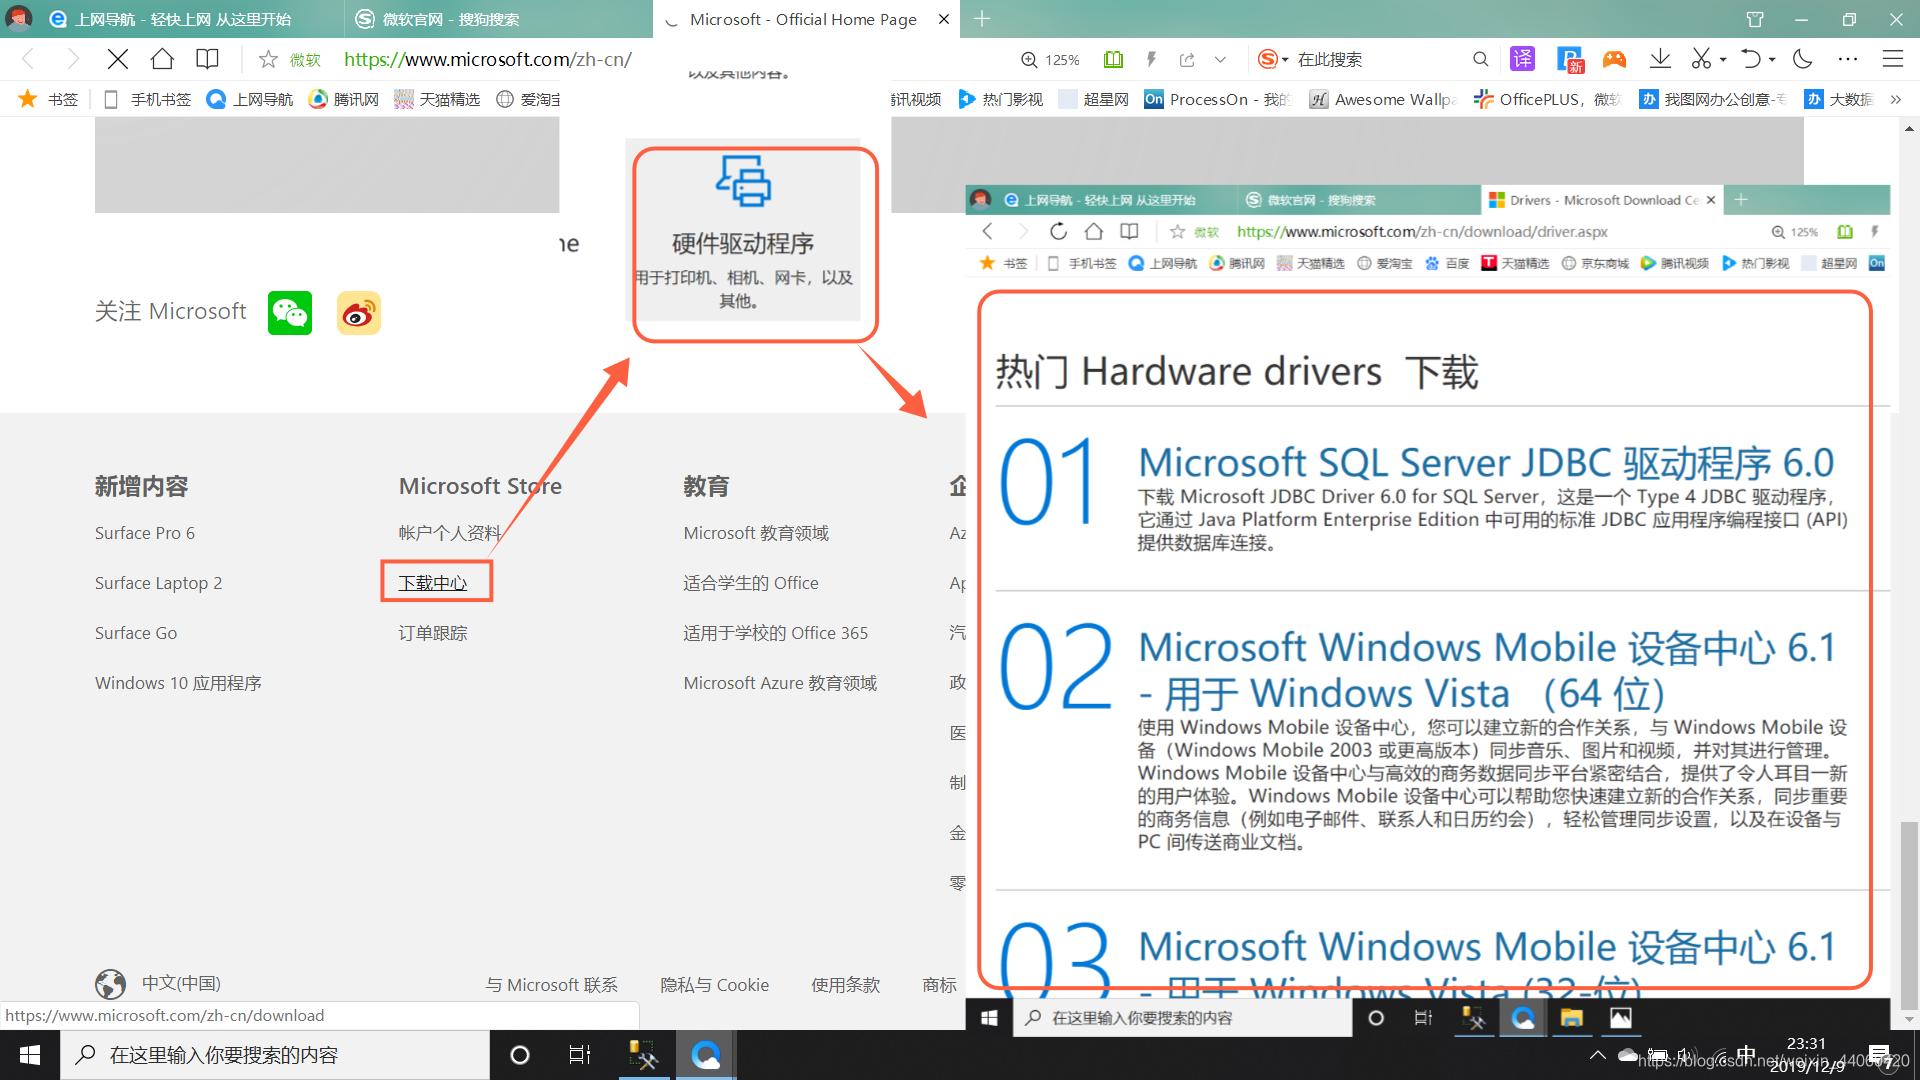Expand the address bar dropdown chevron
This screenshot has width=1920, height=1080.
point(1220,60)
